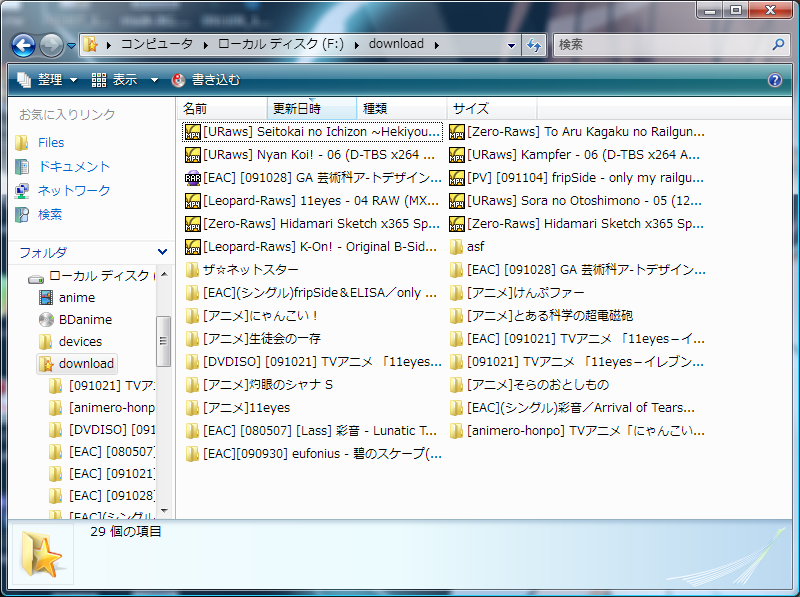This screenshot has width=800, height=597.
Task: Select [EAC] [080507] folder in tree
Action: (x=102, y=452)
